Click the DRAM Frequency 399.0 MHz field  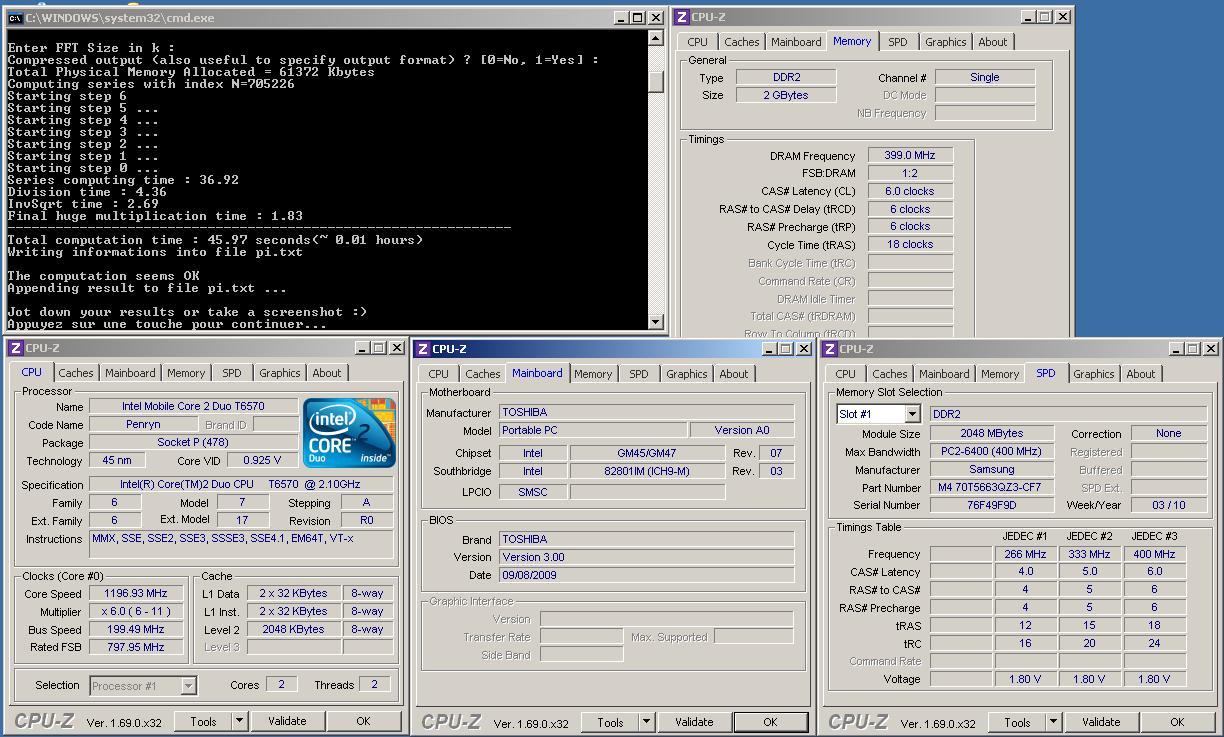point(910,155)
